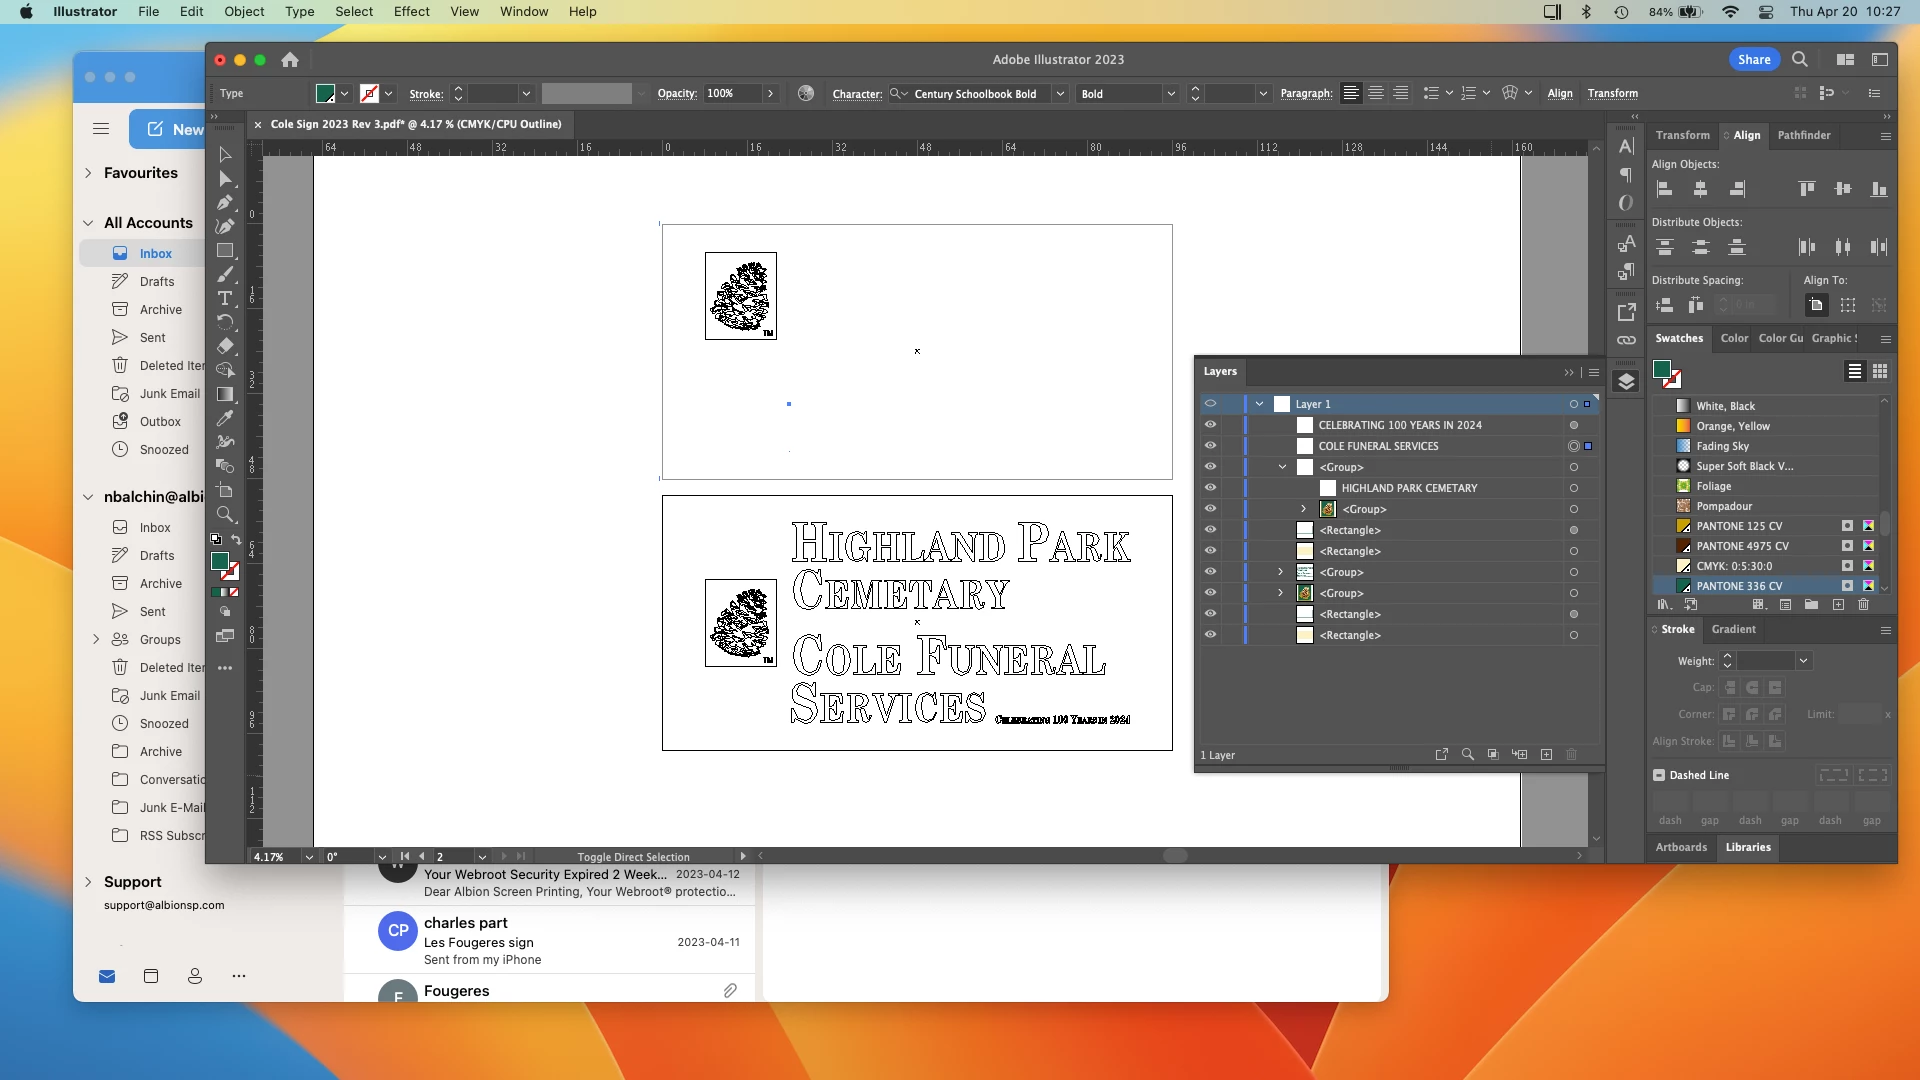The width and height of the screenshot is (1920, 1080).
Task: Hide the COLE FUNERAL SERVICES layer item
Action: coord(1210,446)
